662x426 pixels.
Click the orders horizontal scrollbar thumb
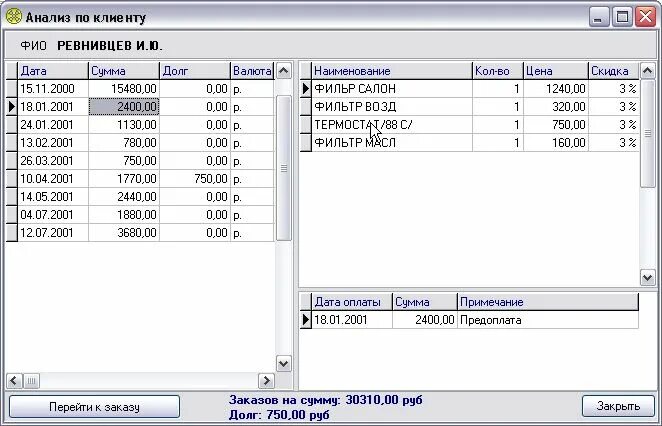pyautogui.click(x=31, y=381)
